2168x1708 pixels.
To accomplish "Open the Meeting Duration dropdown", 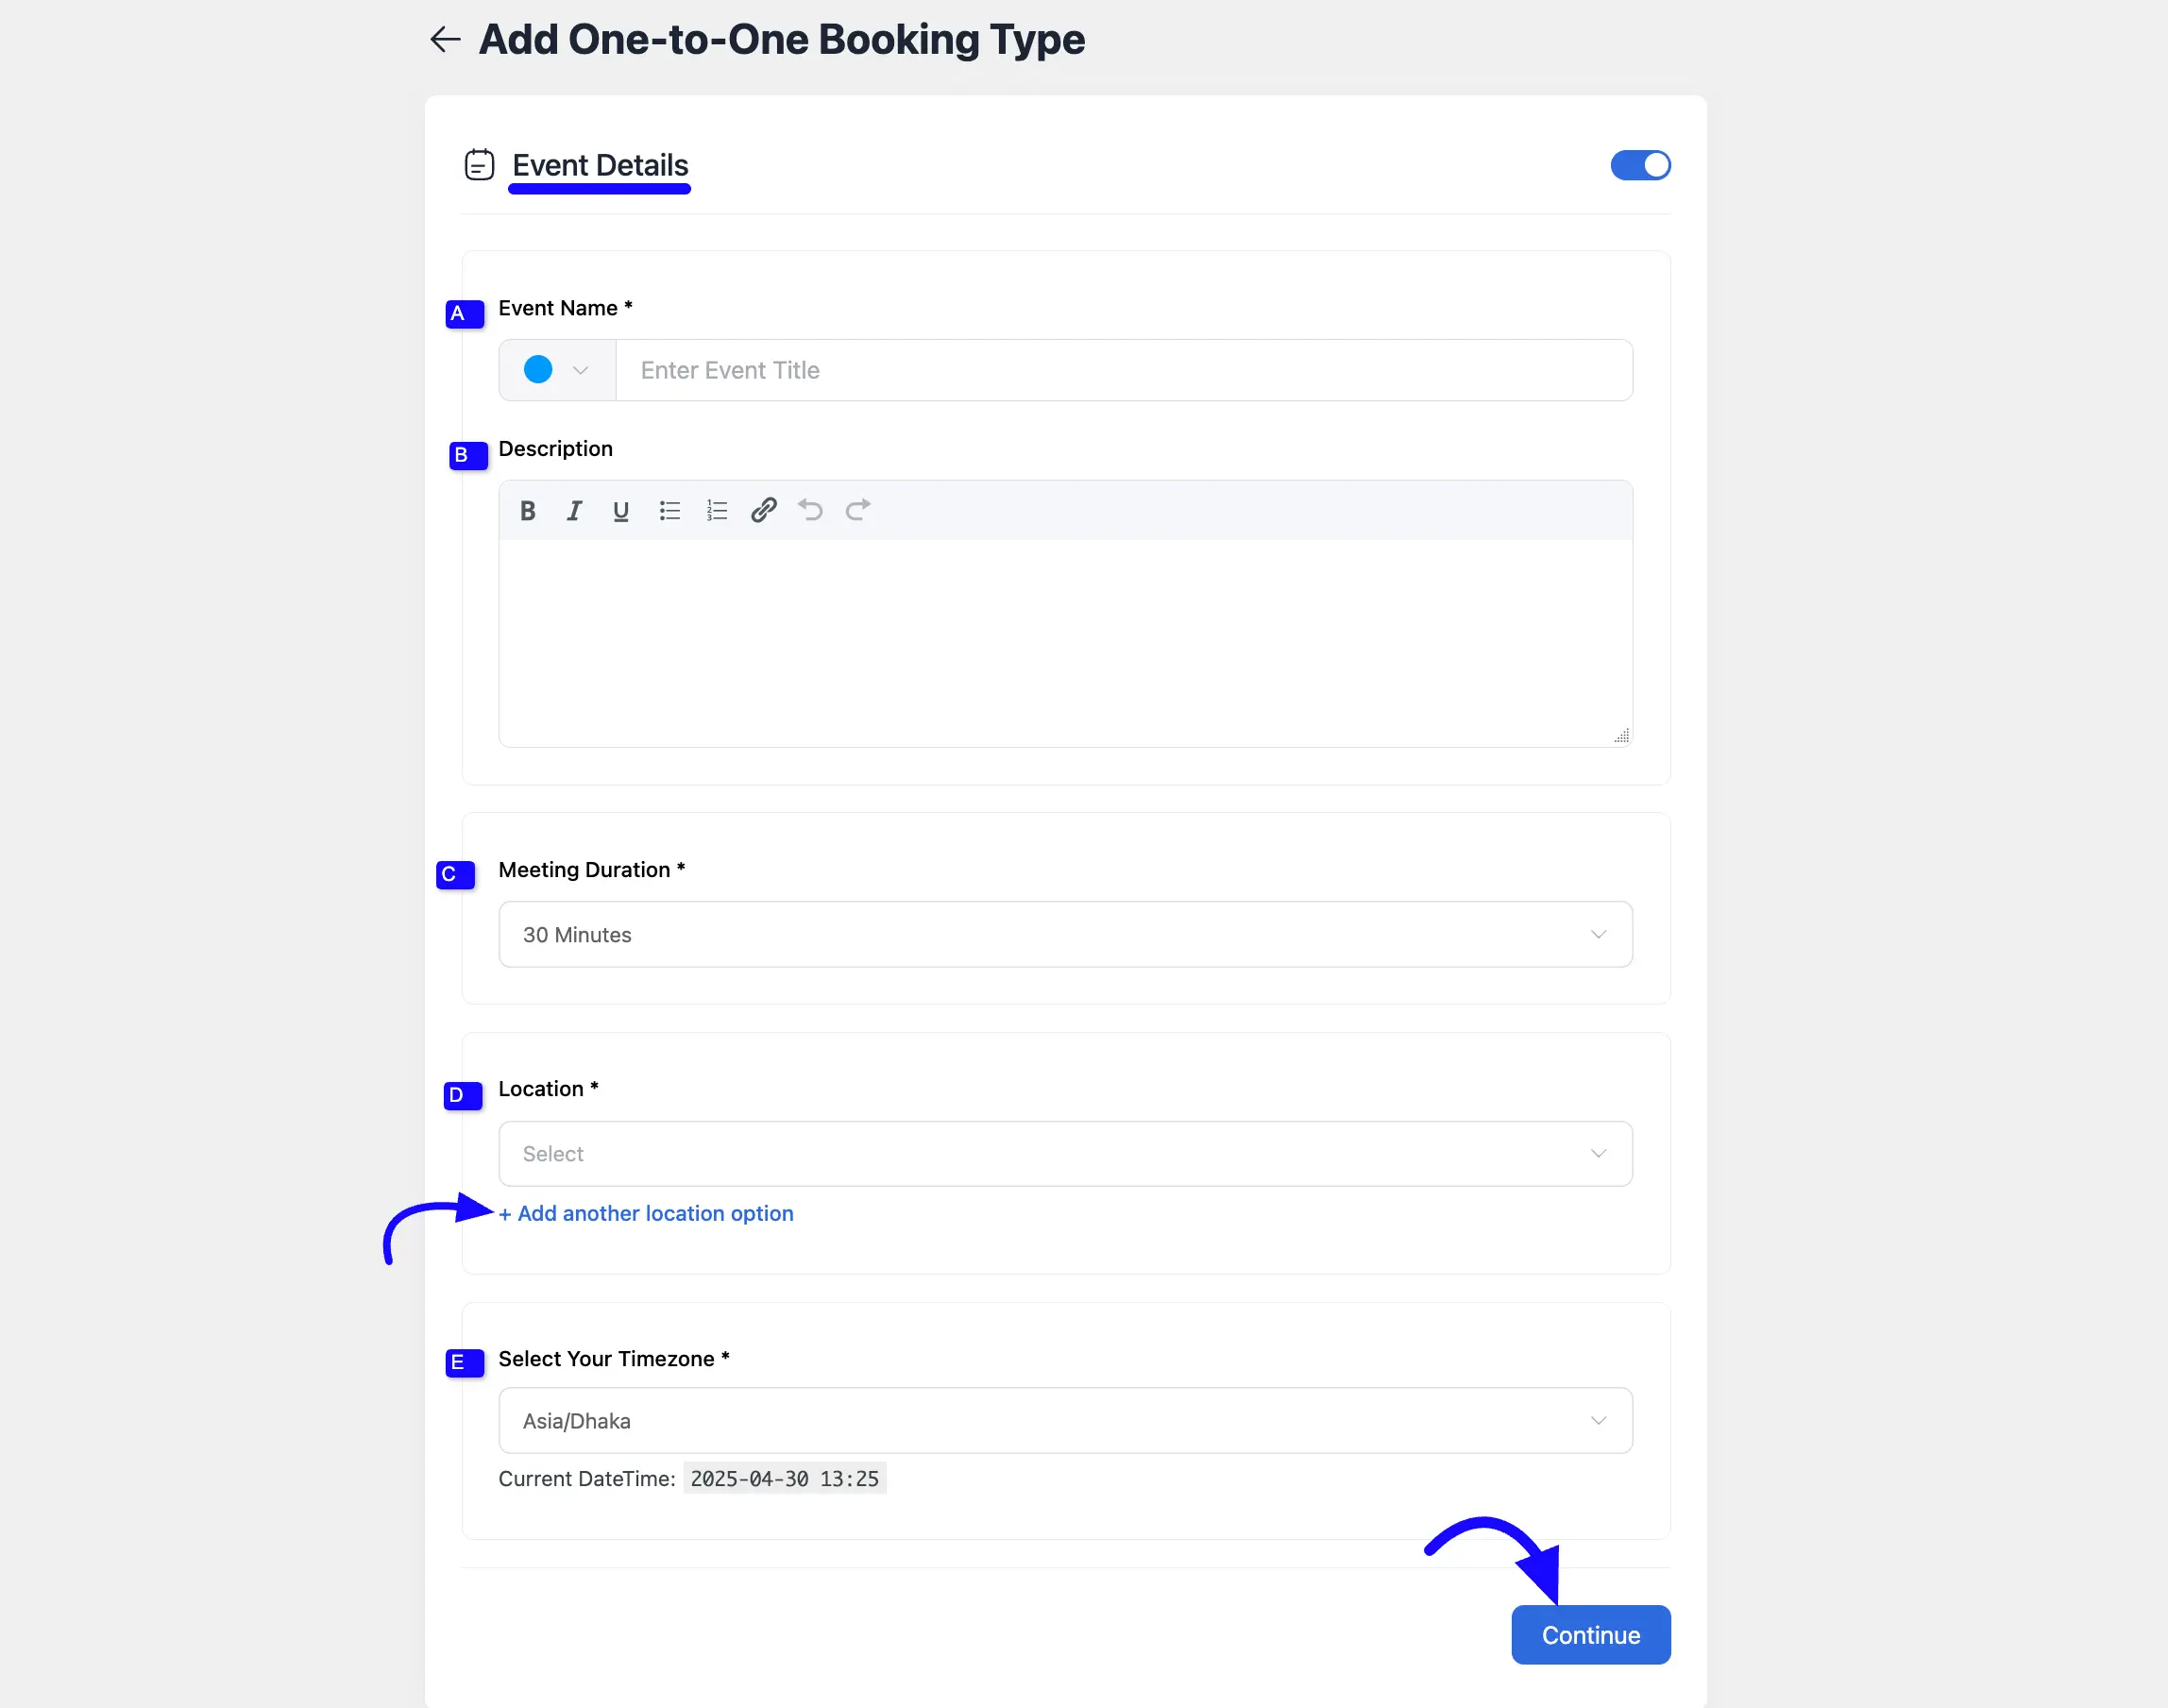I will pyautogui.click(x=1065, y=934).
